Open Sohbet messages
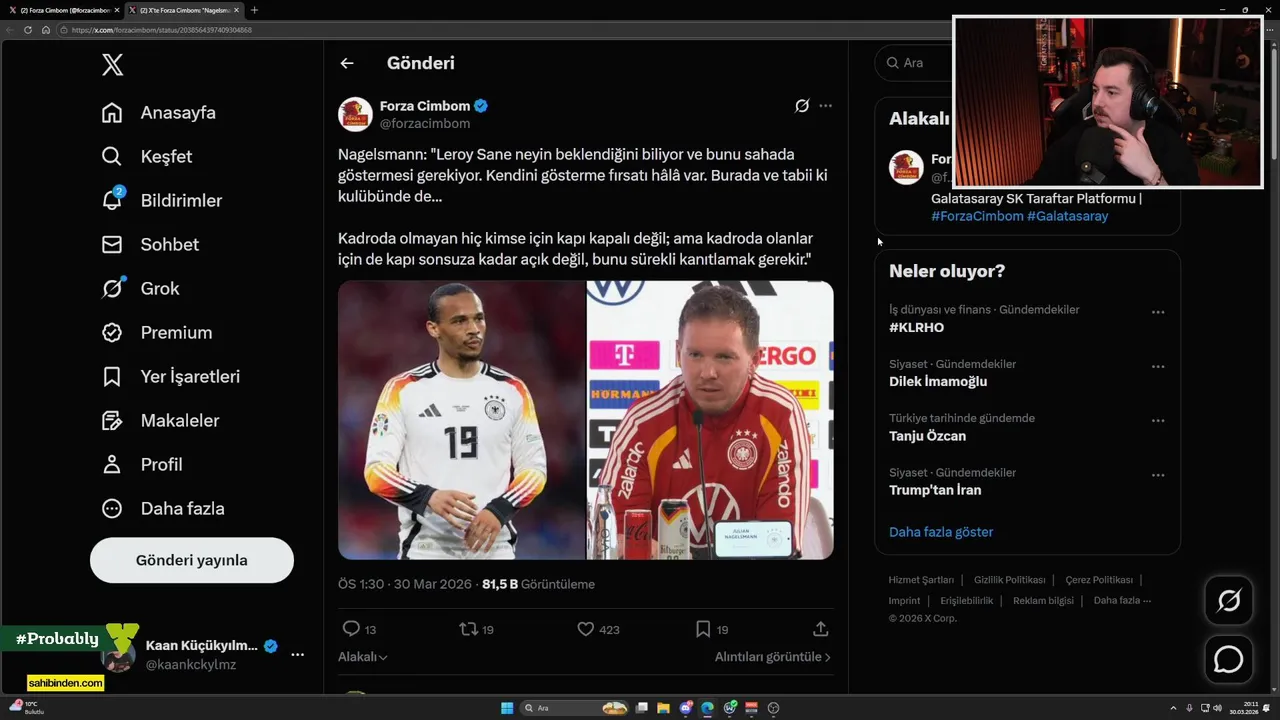Viewport: 1280px width, 720px height. pos(150,245)
